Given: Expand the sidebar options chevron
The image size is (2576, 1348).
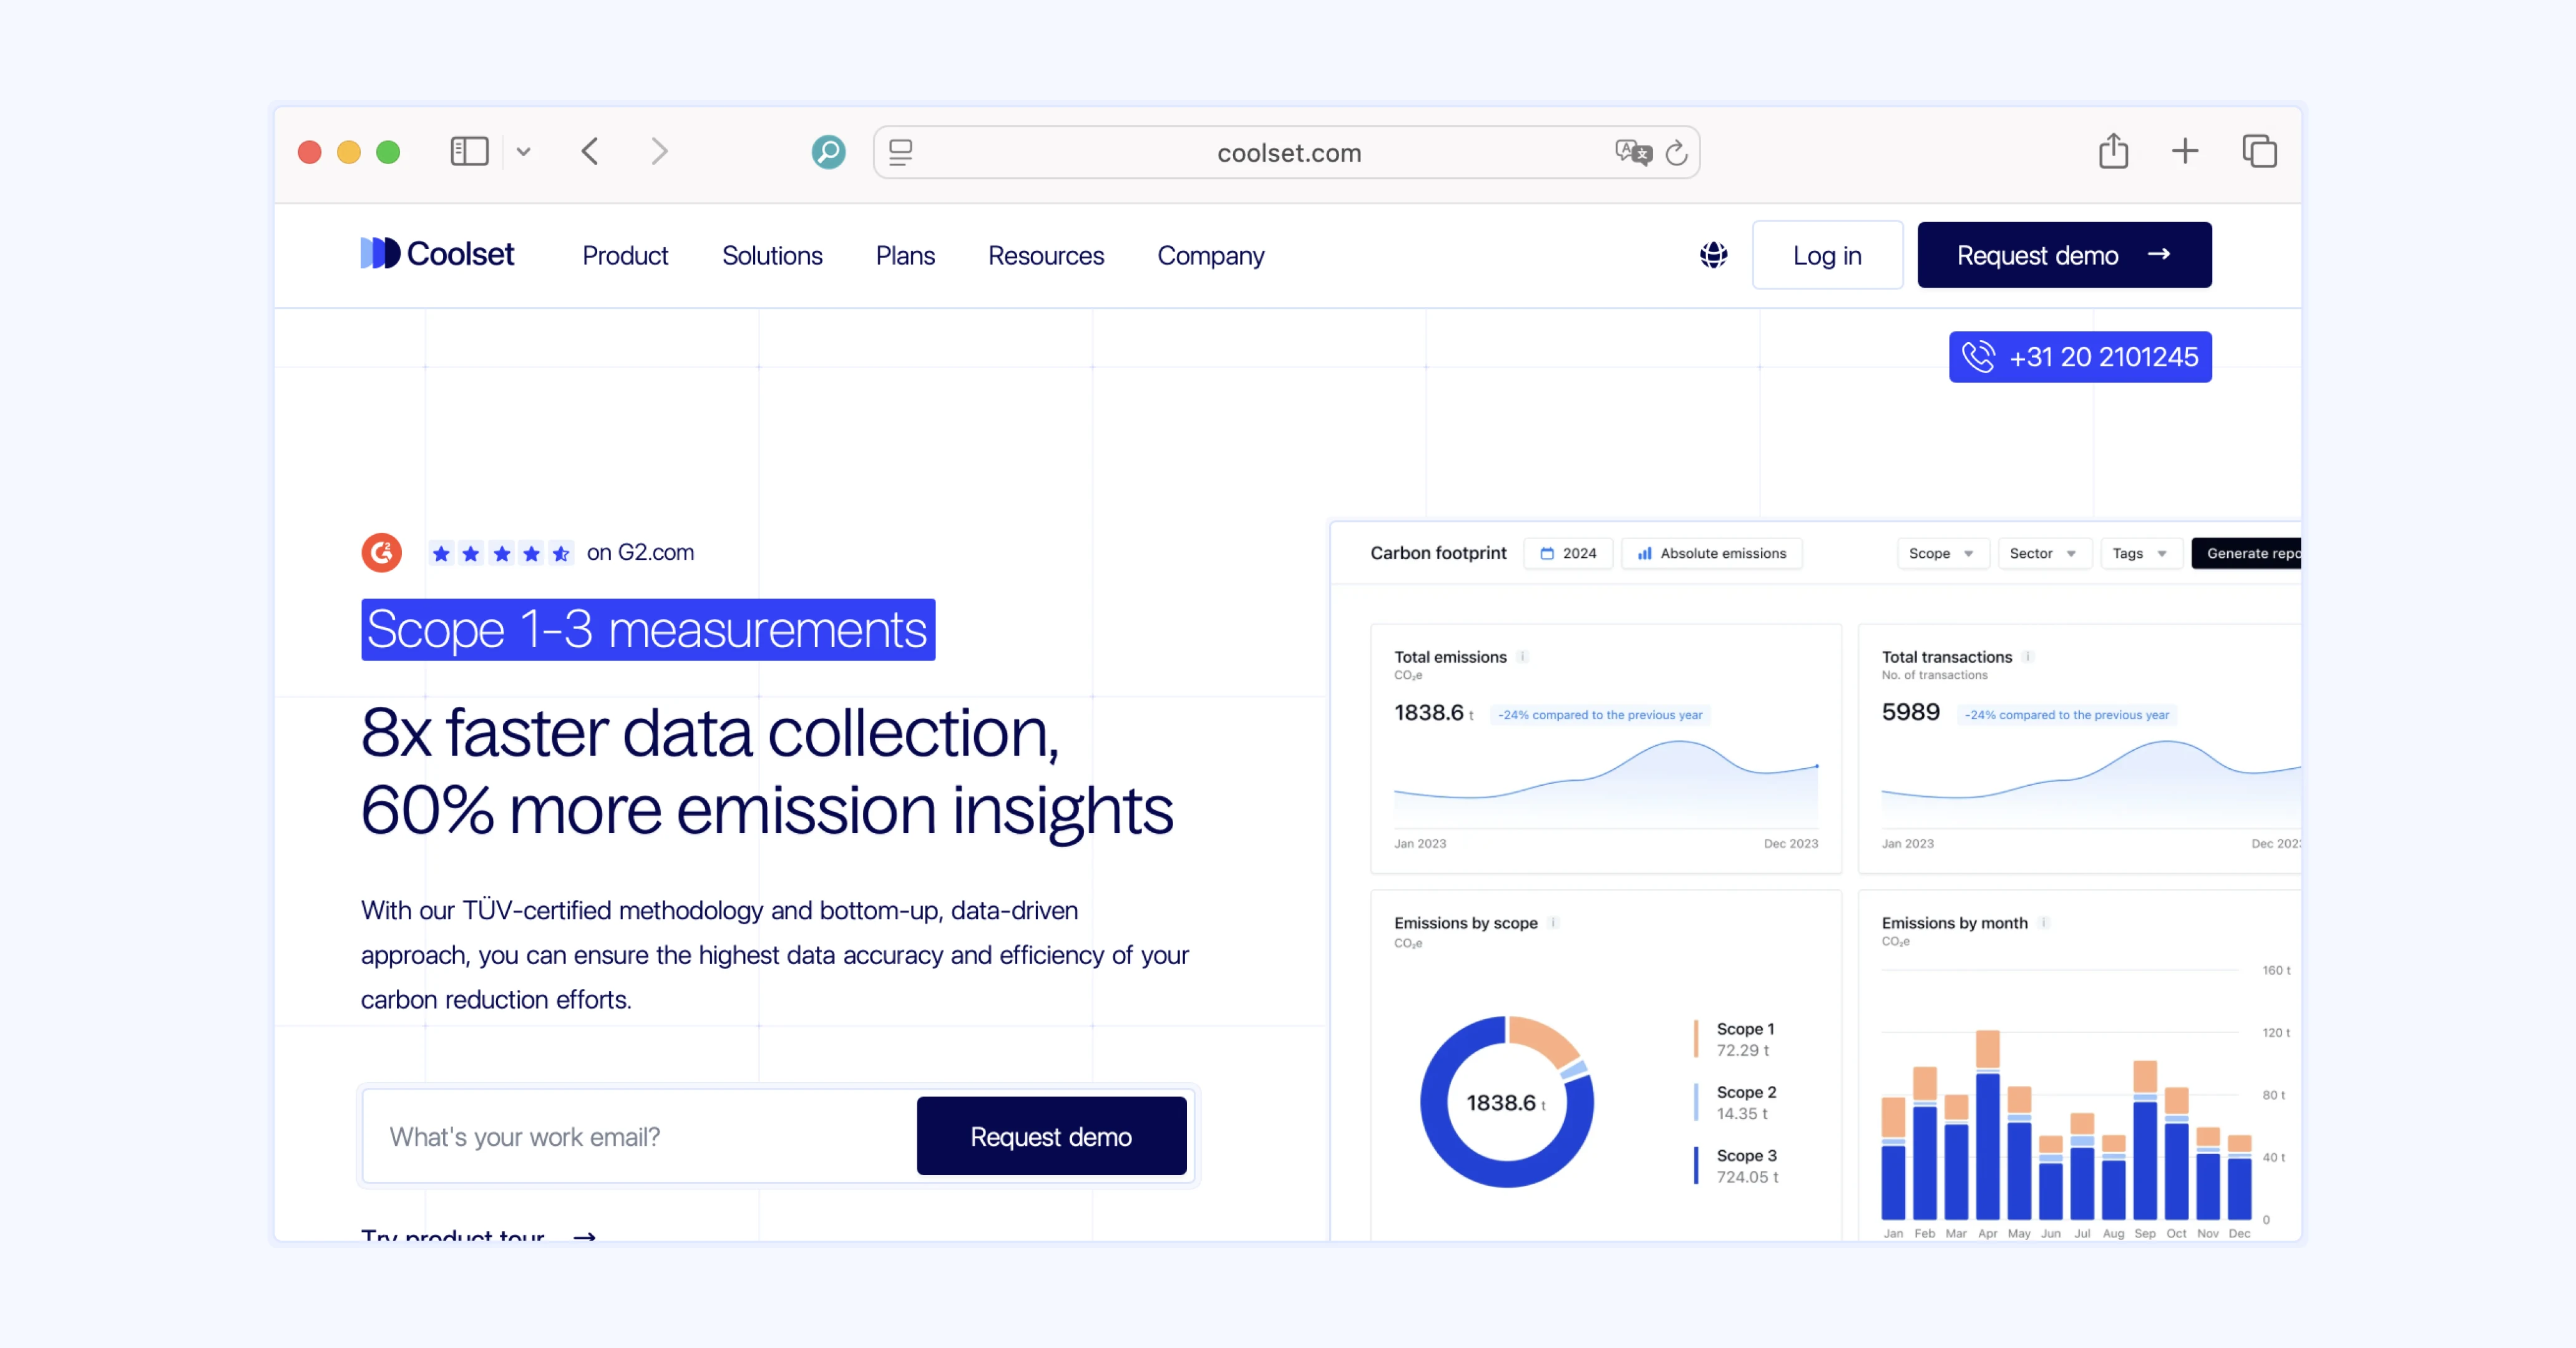Looking at the screenshot, I should tap(523, 152).
